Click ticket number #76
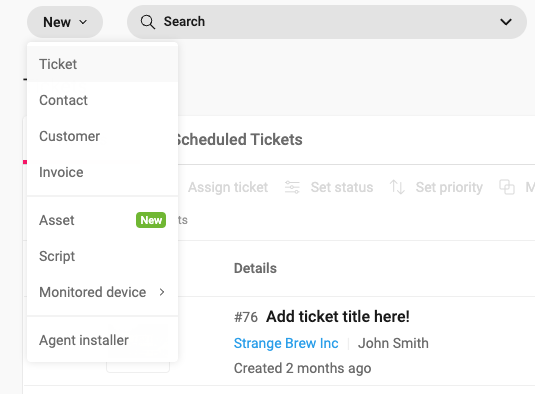Image resolution: width=535 pixels, height=394 pixels. pos(246,317)
